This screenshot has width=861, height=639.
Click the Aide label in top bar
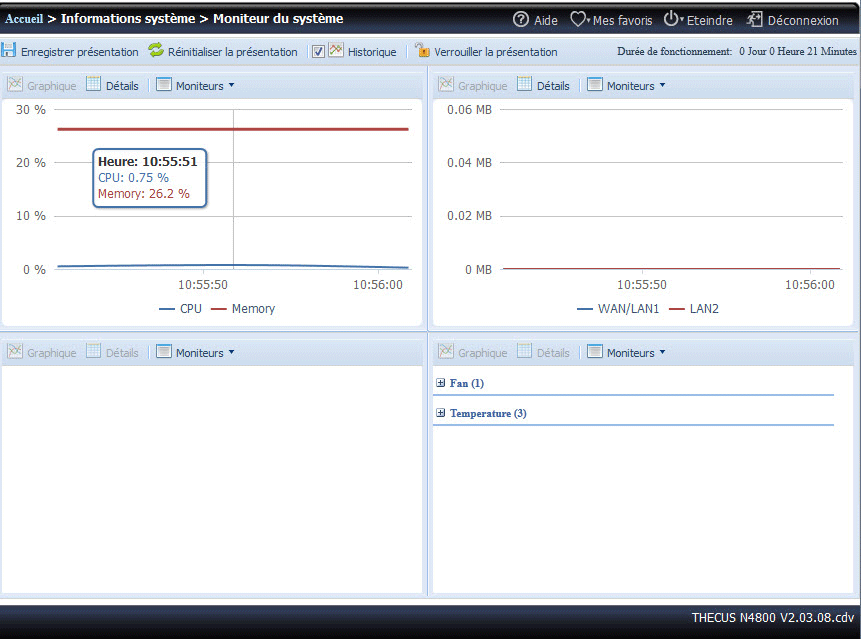pos(546,20)
